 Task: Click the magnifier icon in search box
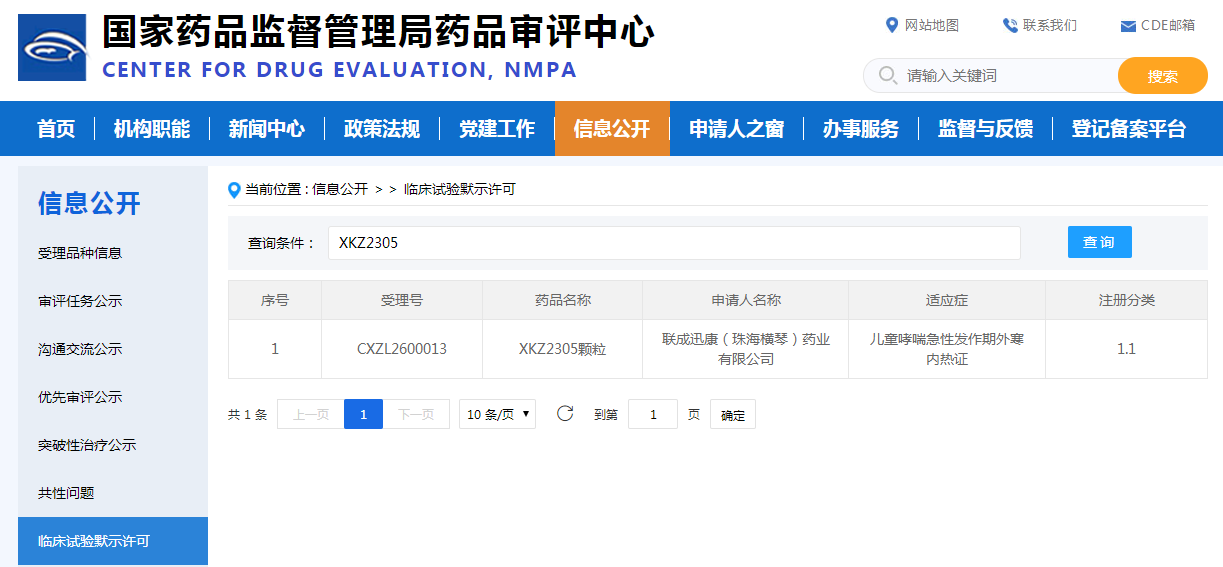point(886,76)
